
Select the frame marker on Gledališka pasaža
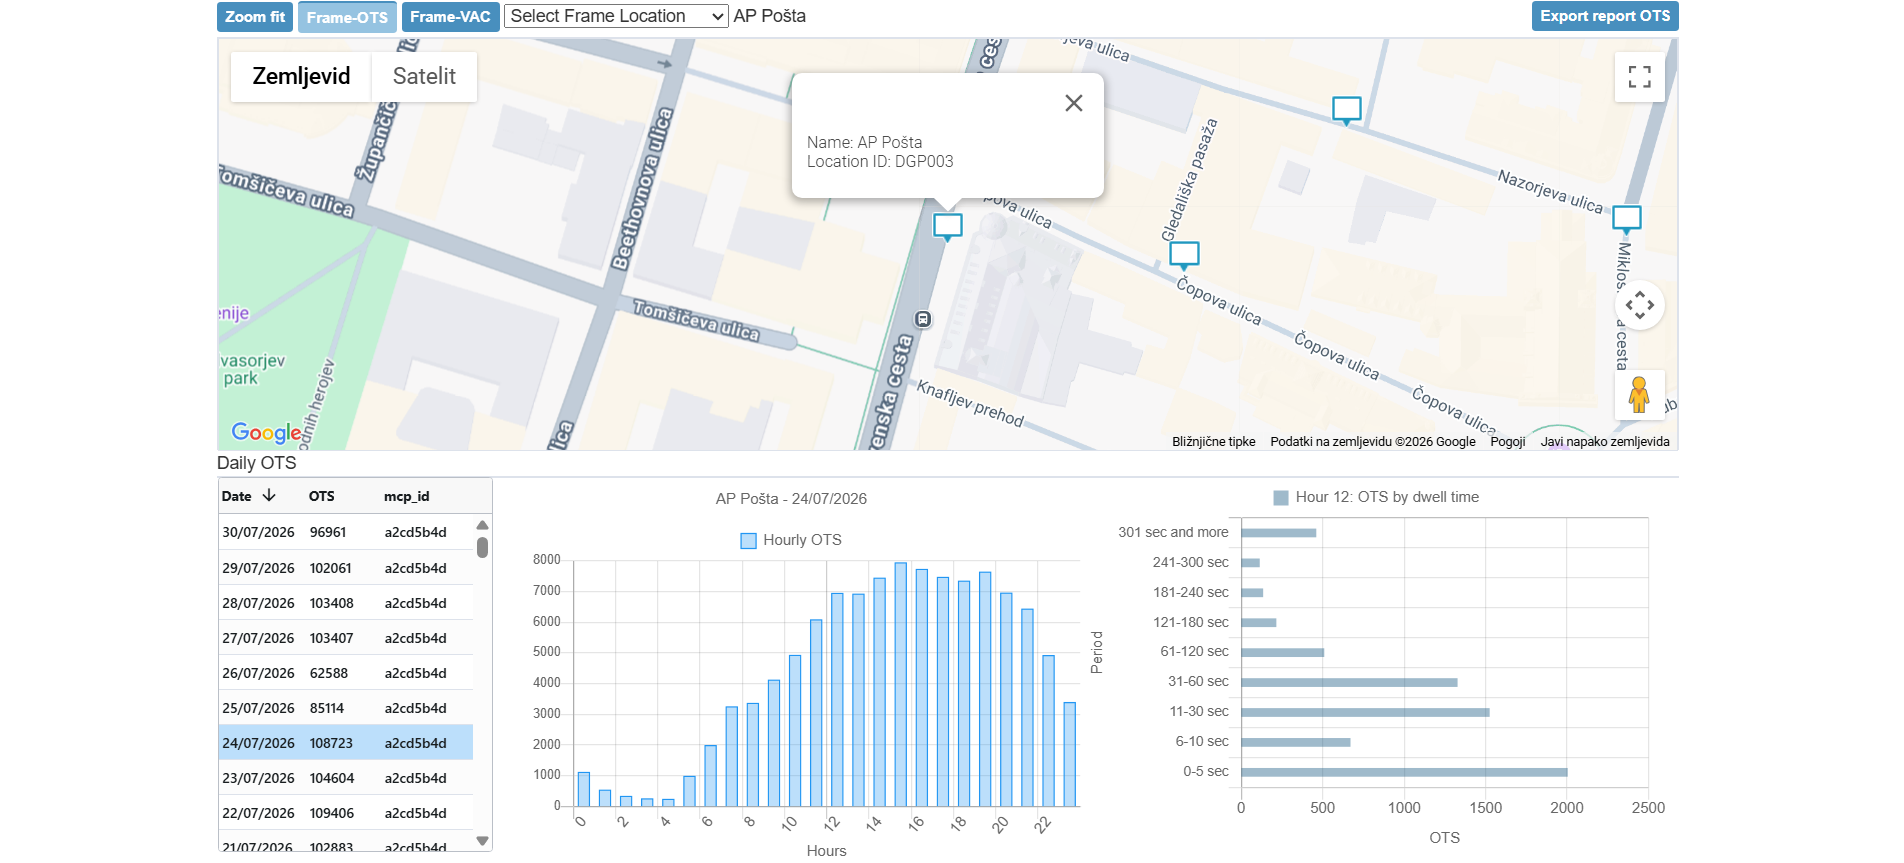(x=1184, y=256)
